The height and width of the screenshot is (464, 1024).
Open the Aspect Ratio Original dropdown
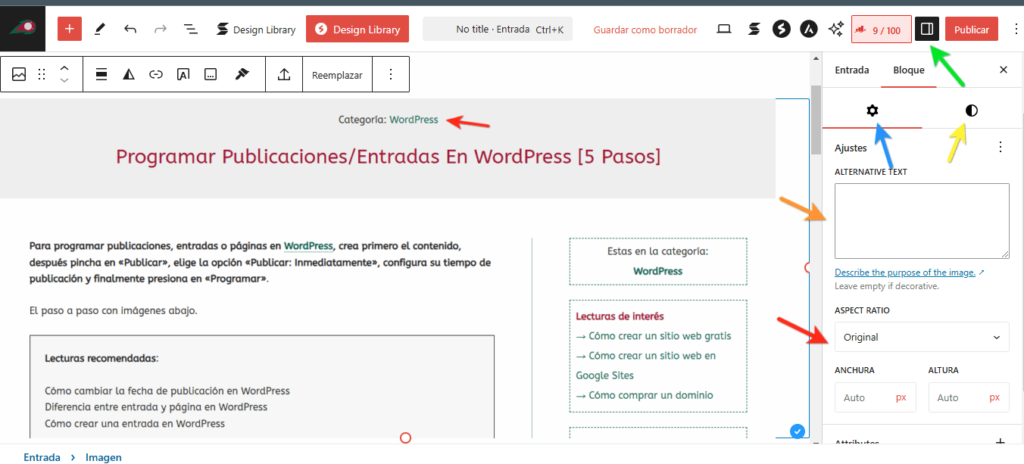pos(922,337)
